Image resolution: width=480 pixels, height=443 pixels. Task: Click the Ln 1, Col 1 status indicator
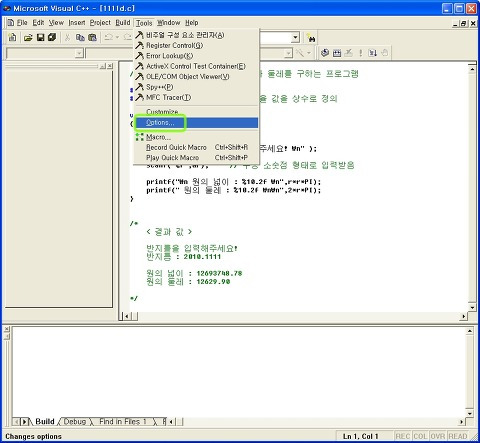click(x=360, y=436)
